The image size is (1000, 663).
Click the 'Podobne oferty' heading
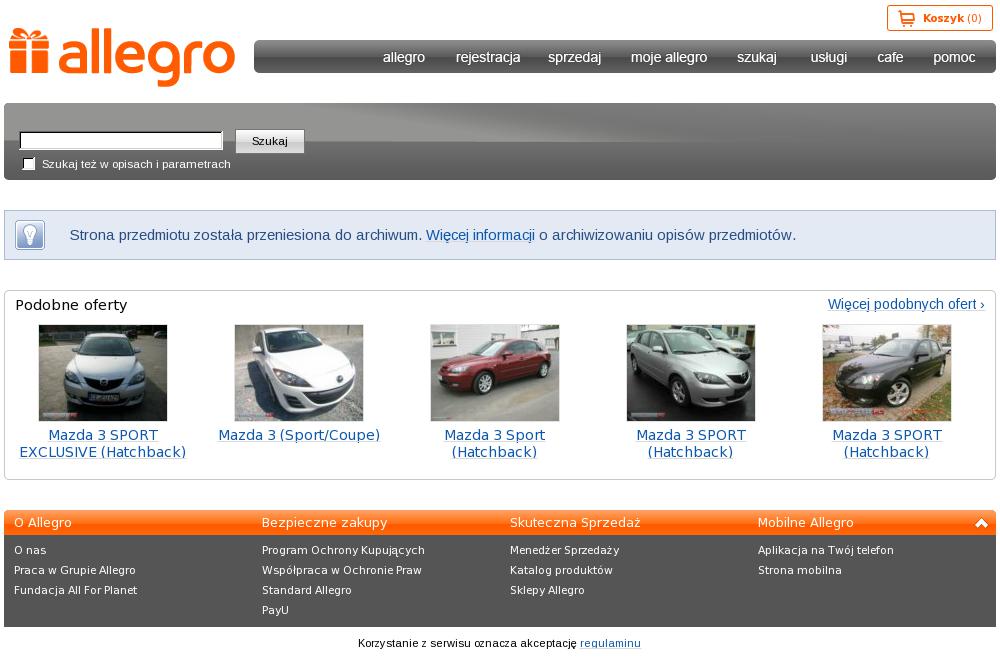[x=71, y=305]
